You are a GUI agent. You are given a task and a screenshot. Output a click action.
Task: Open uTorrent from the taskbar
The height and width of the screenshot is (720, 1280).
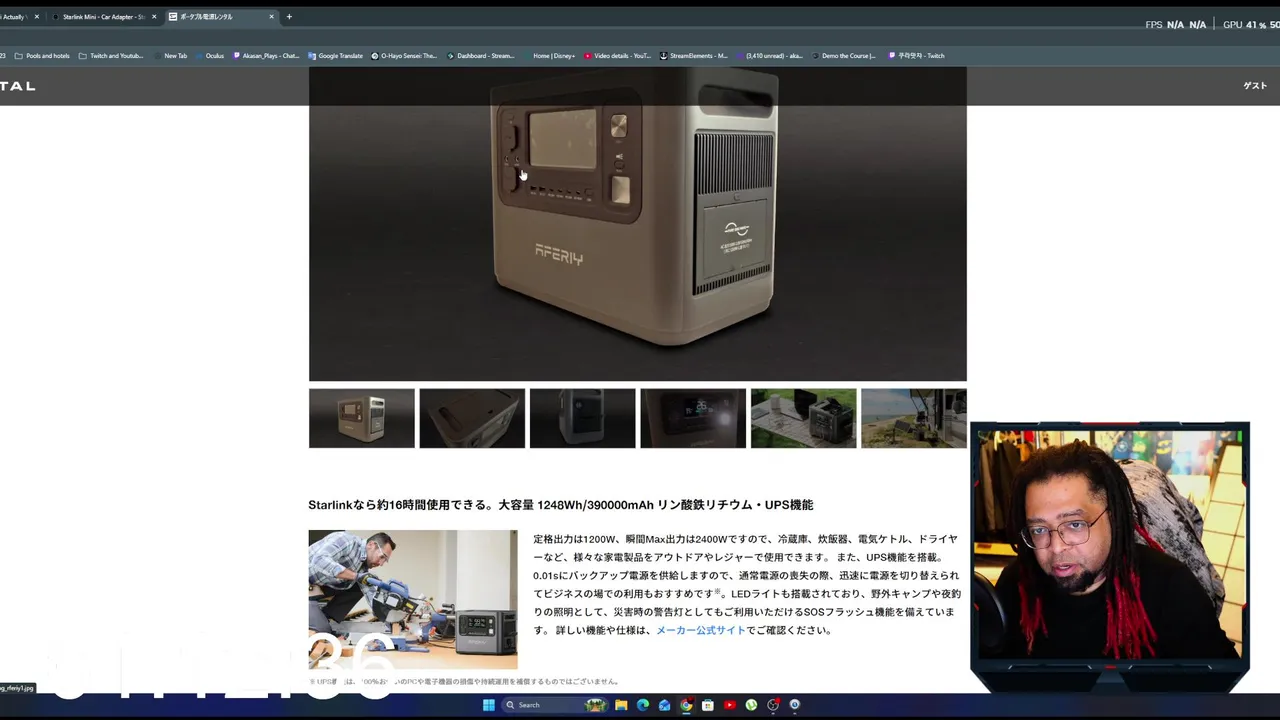coord(751,705)
